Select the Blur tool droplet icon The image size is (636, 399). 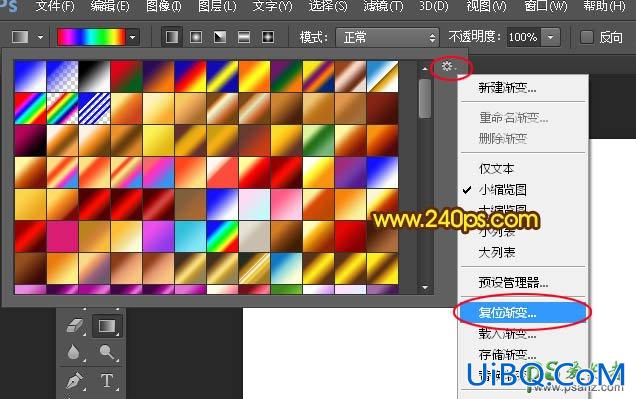(x=73, y=352)
